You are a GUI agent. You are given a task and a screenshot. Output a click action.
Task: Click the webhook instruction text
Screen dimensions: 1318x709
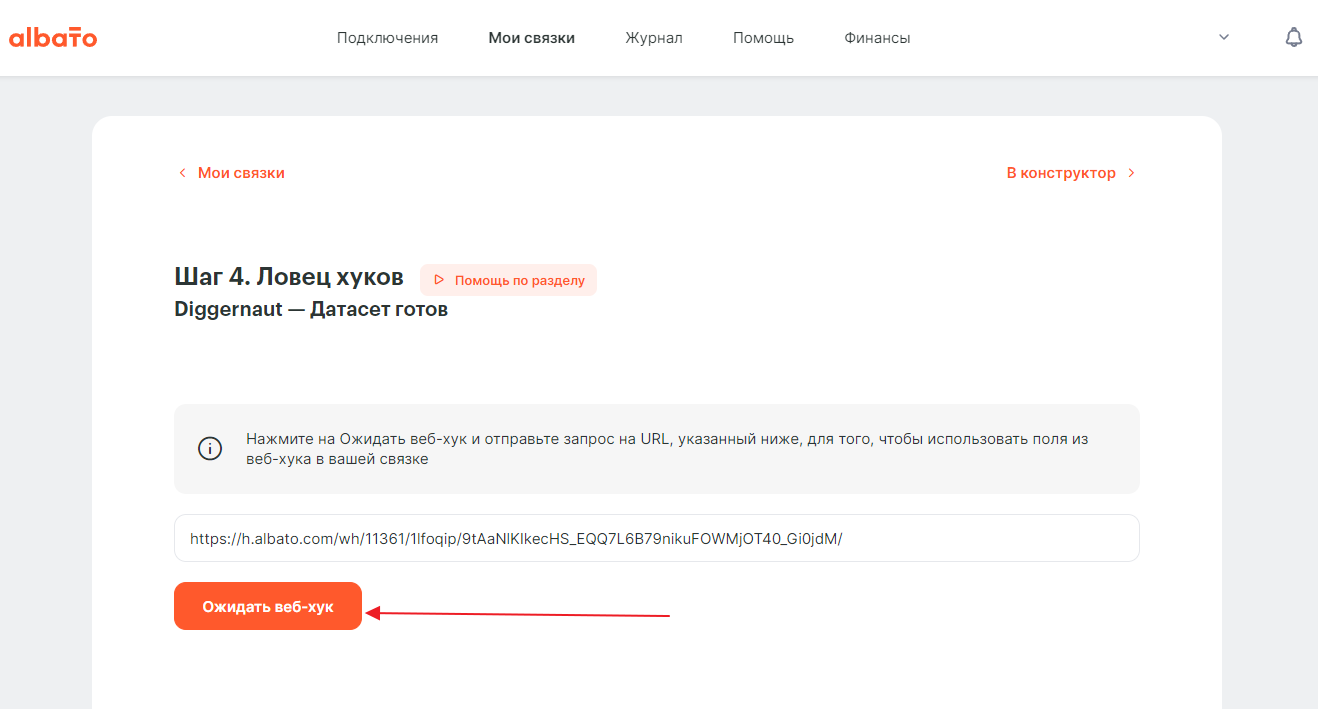click(x=667, y=449)
